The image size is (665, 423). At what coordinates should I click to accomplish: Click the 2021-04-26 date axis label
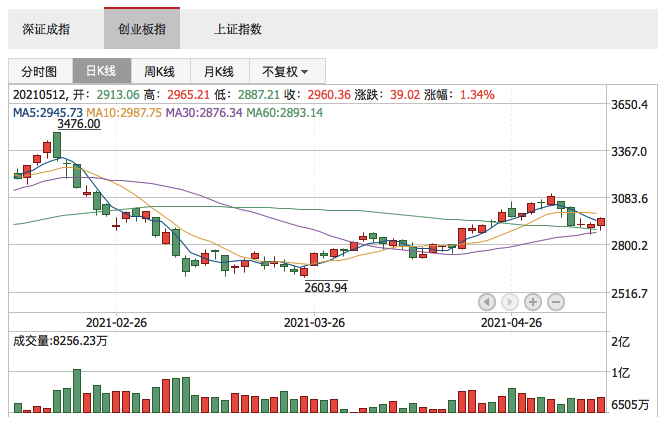click(x=511, y=322)
